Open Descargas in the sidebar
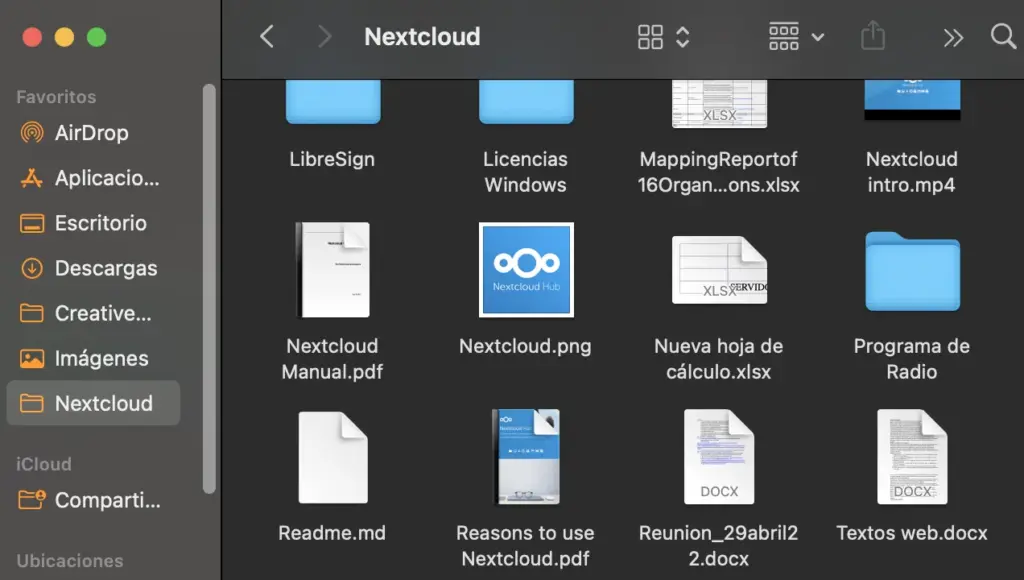Image resolution: width=1024 pixels, height=580 pixels. click(104, 268)
